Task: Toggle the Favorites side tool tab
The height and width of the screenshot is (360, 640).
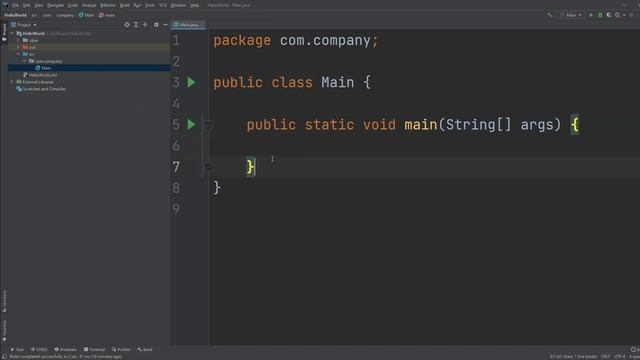Action: coord(4,330)
